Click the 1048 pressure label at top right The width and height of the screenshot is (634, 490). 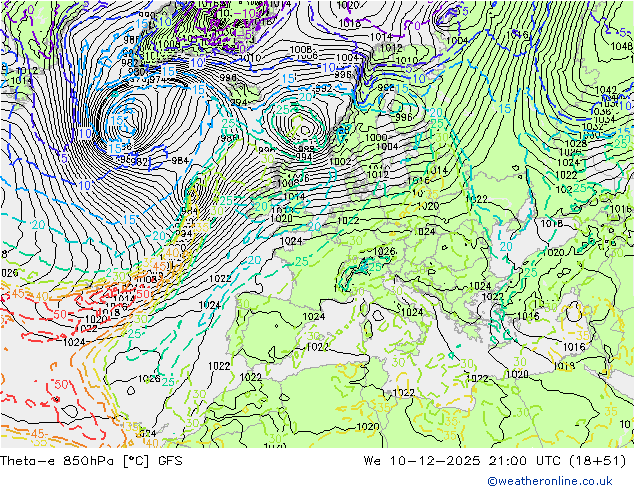click(x=621, y=46)
